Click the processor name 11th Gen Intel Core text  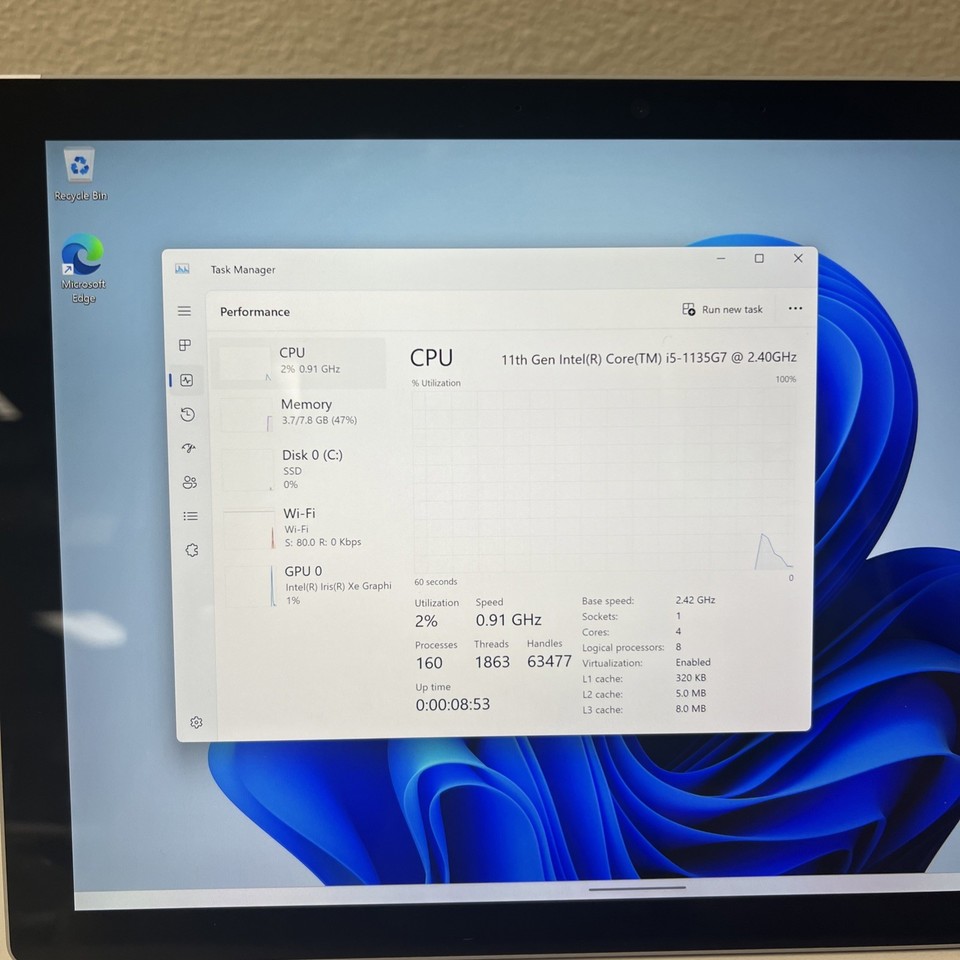click(648, 359)
